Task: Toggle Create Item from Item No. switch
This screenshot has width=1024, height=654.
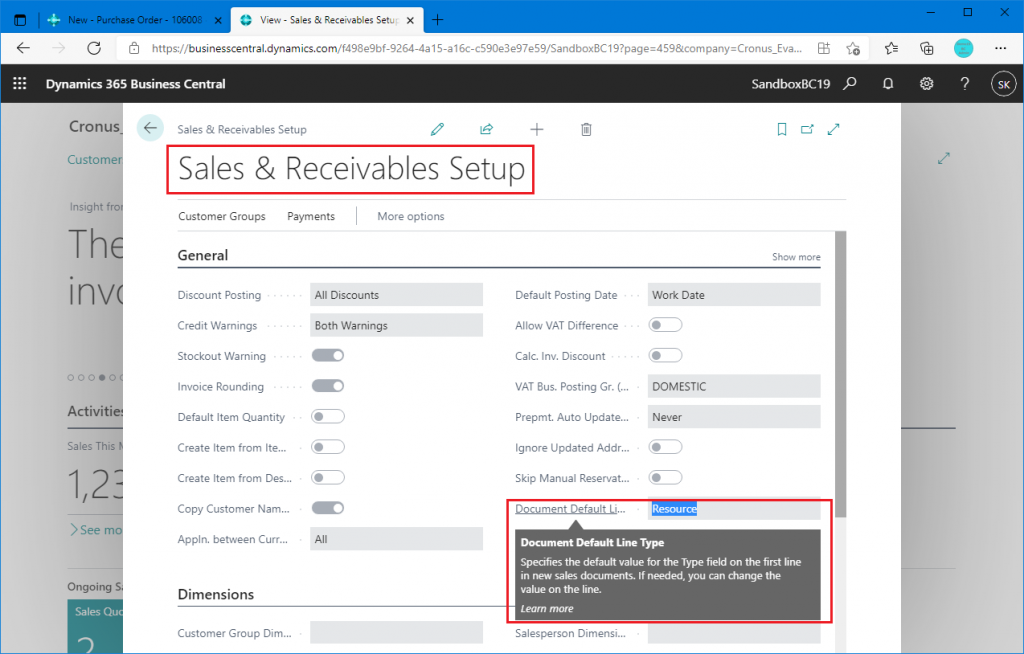Action: point(328,447)
